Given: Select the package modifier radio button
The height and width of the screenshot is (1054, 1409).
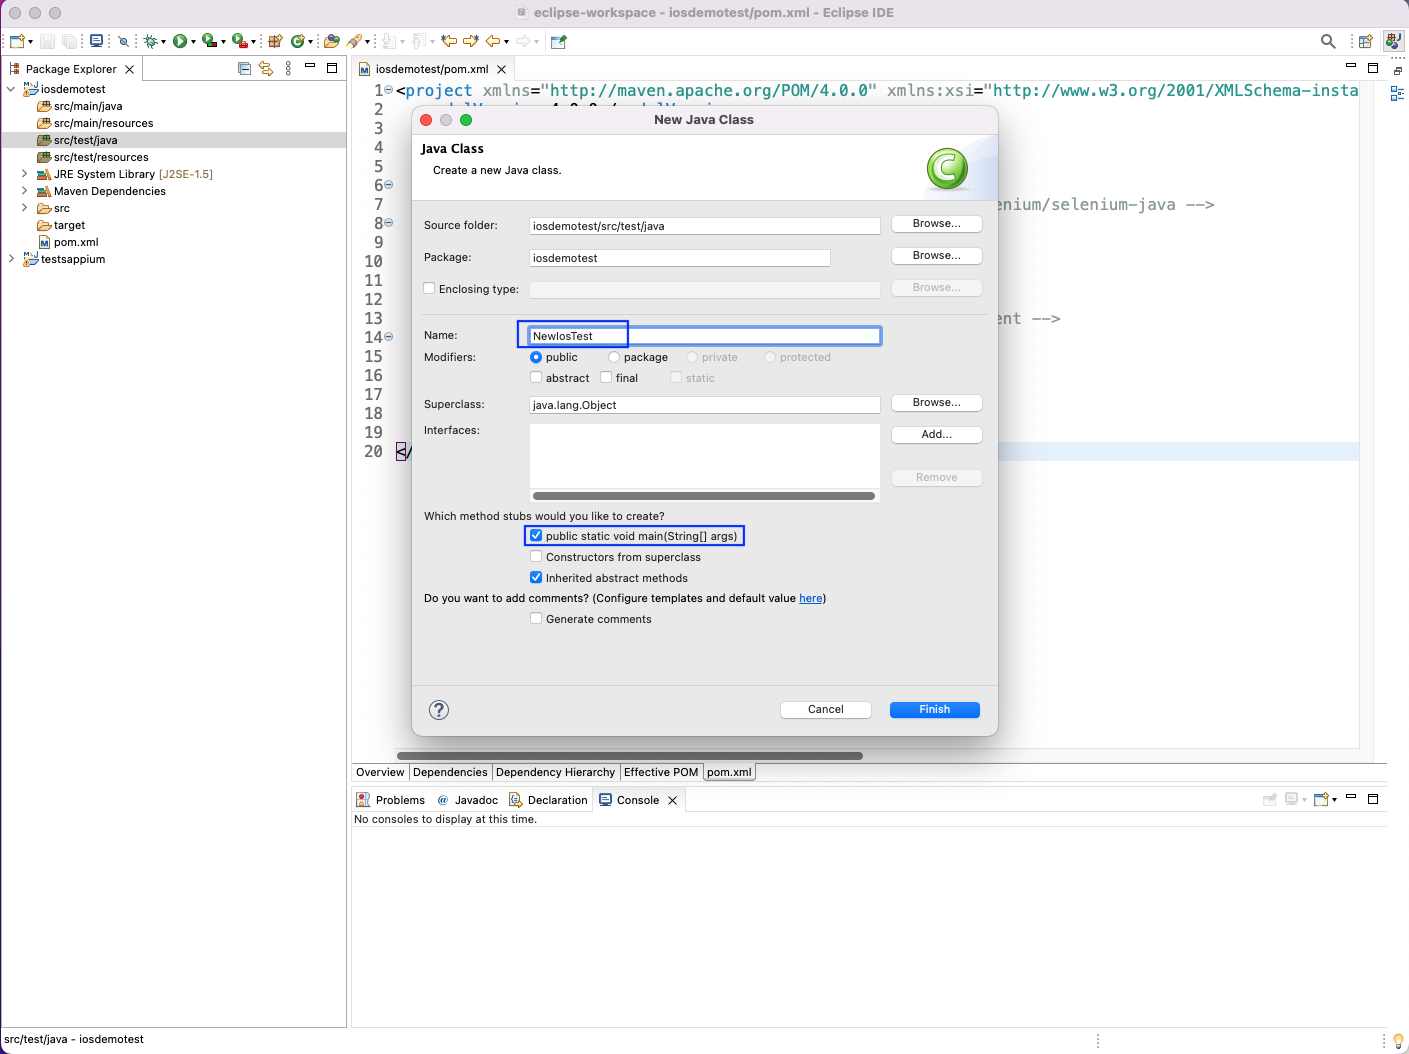Looking at the screenshot, I should pyautogui.click(x=614, y=357).
